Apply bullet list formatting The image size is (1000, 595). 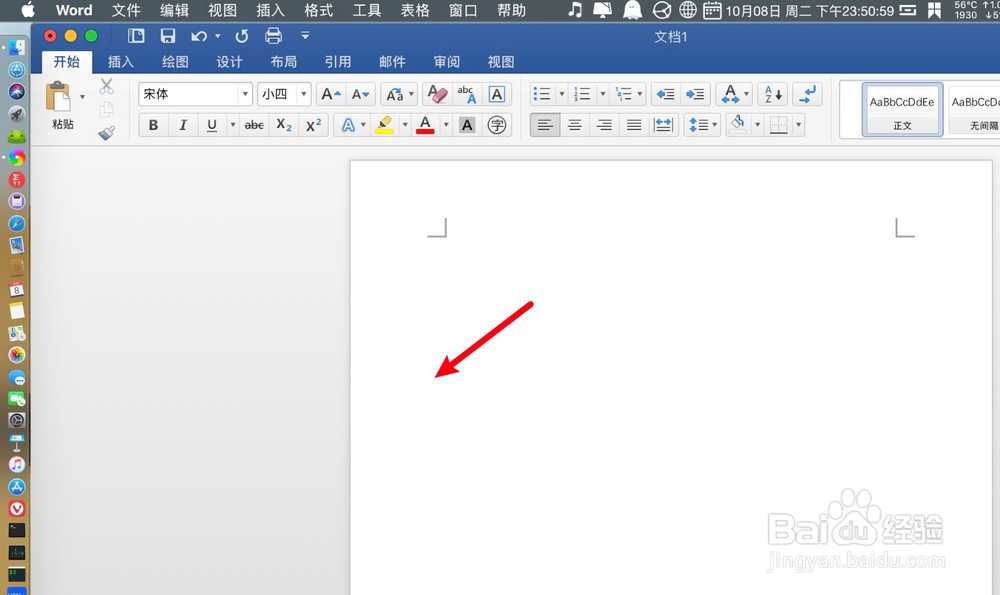(542, 94)
